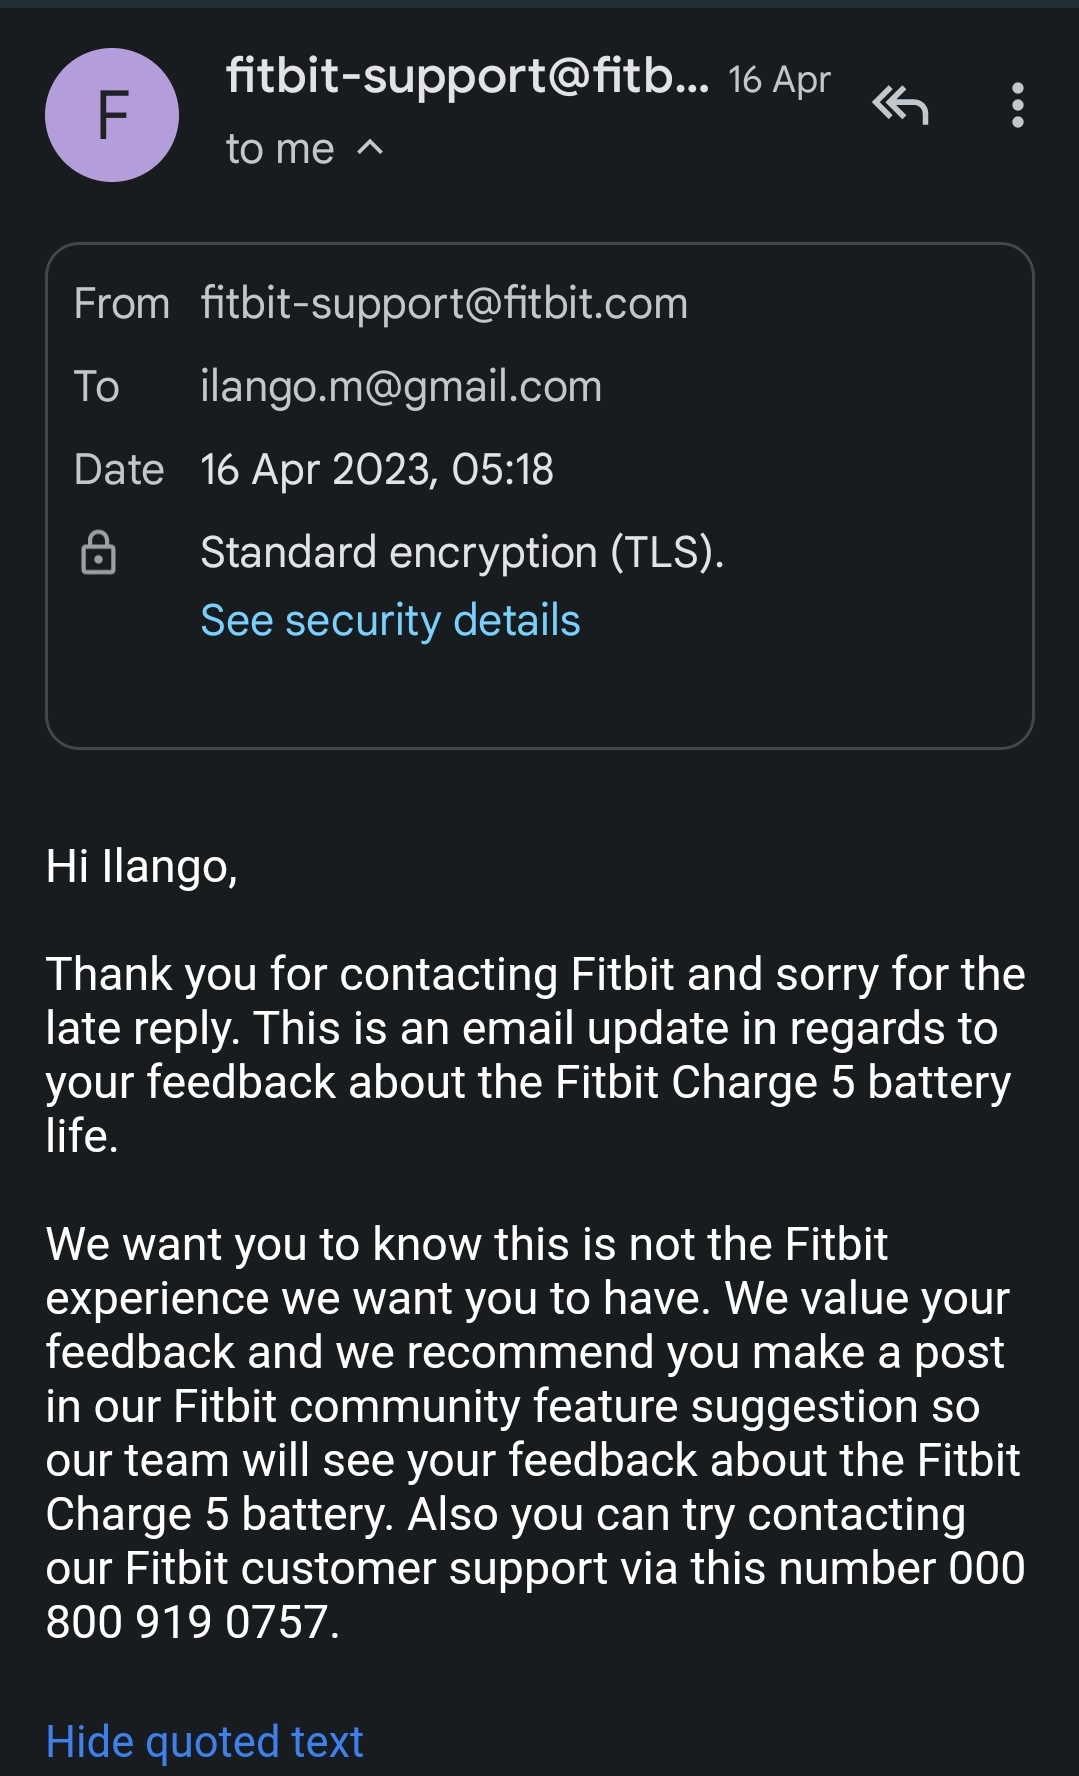Tap the "16 Apr" date in the header

pos(779,79)
